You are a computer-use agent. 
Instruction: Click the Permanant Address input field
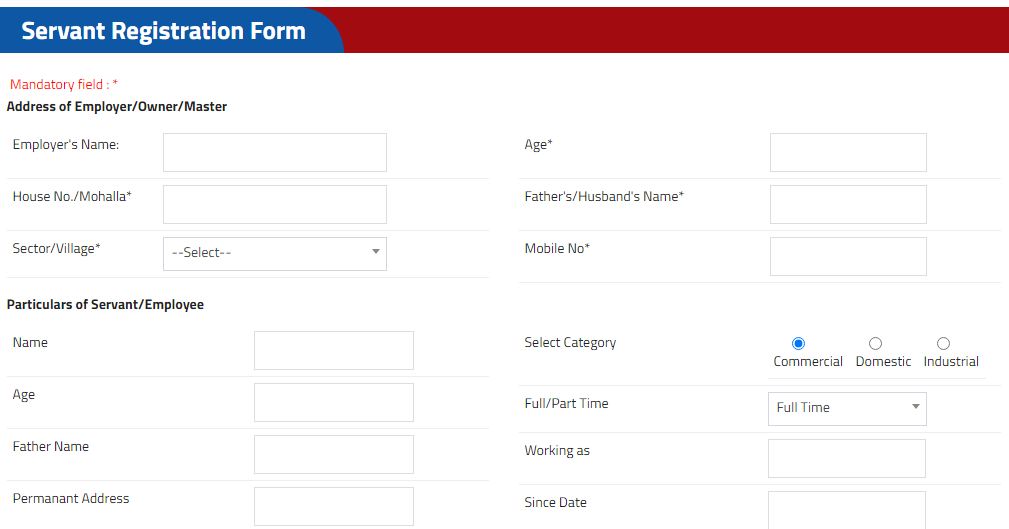(x=333, y=506)
